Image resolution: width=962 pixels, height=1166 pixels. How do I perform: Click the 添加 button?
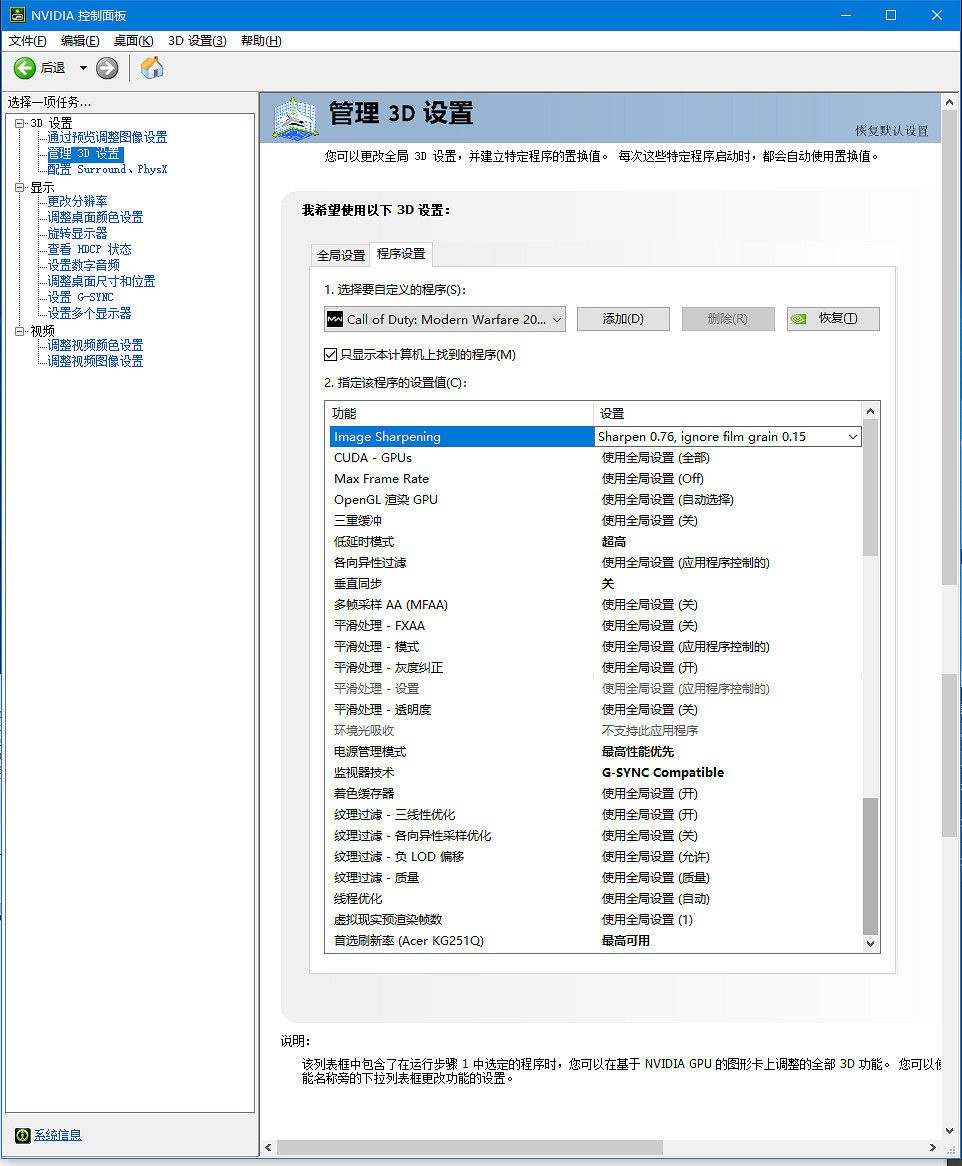[622, 319]
